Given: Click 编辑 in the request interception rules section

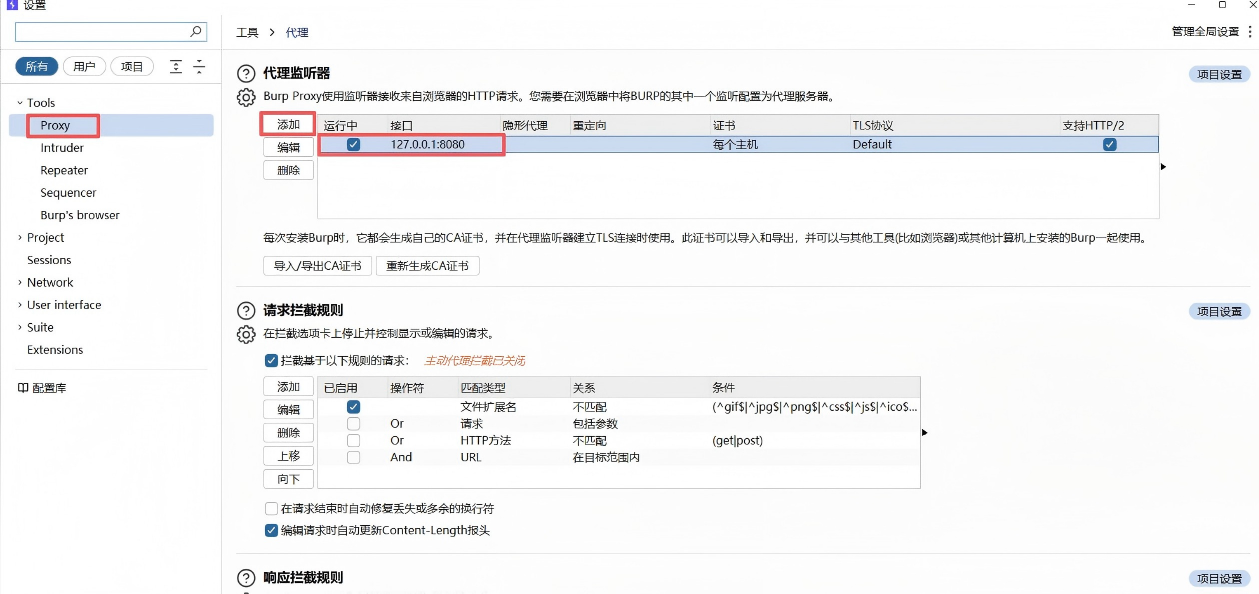Looking at the screenshot, I should pos(288,410).
